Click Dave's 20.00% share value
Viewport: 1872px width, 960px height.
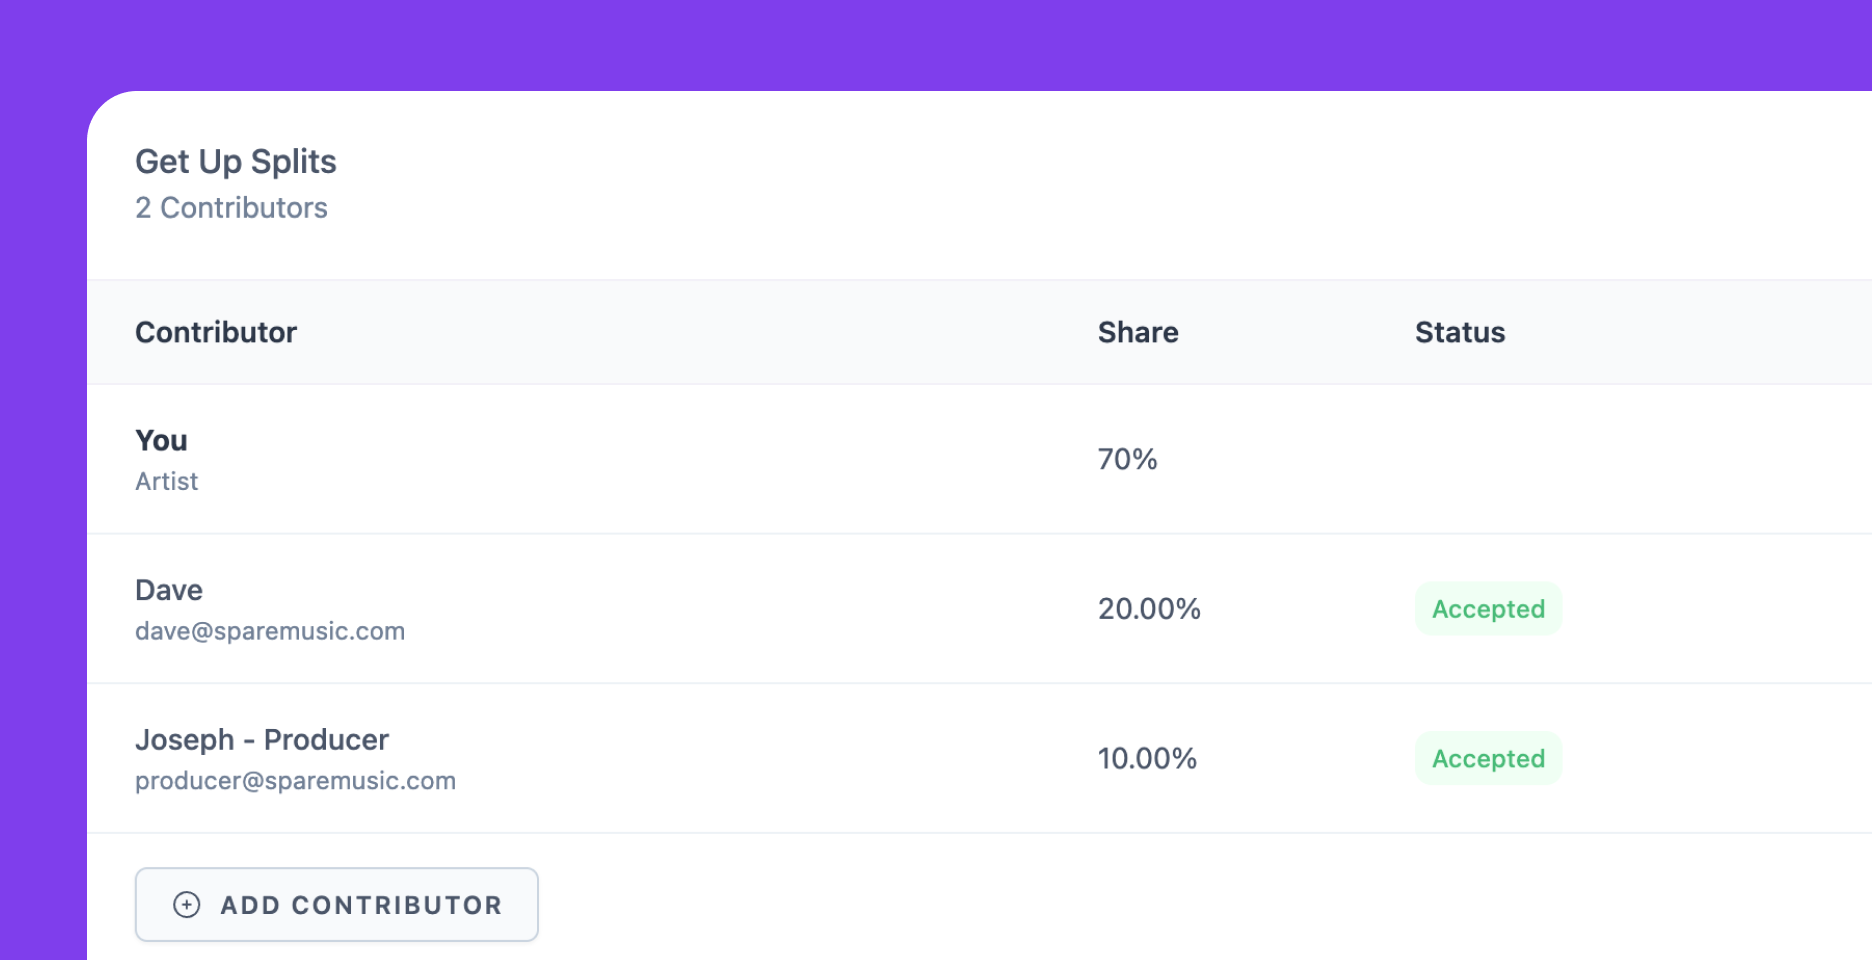(x=1149, y=609)
